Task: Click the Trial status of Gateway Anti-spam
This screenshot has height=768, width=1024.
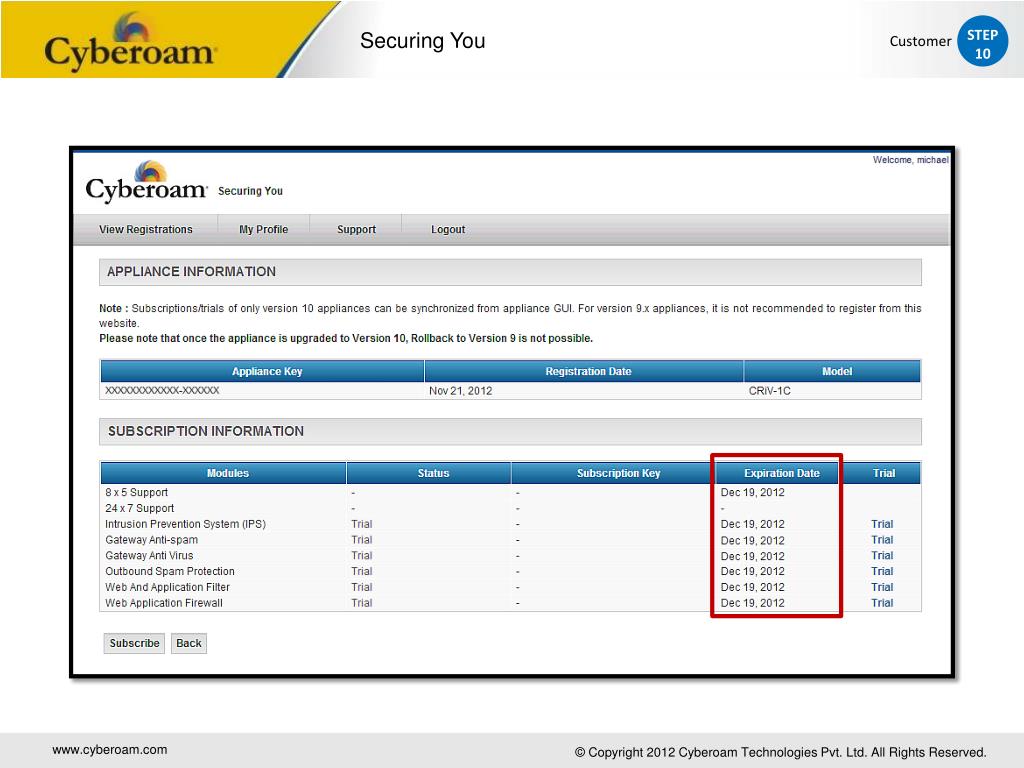Action: (362, 539)
